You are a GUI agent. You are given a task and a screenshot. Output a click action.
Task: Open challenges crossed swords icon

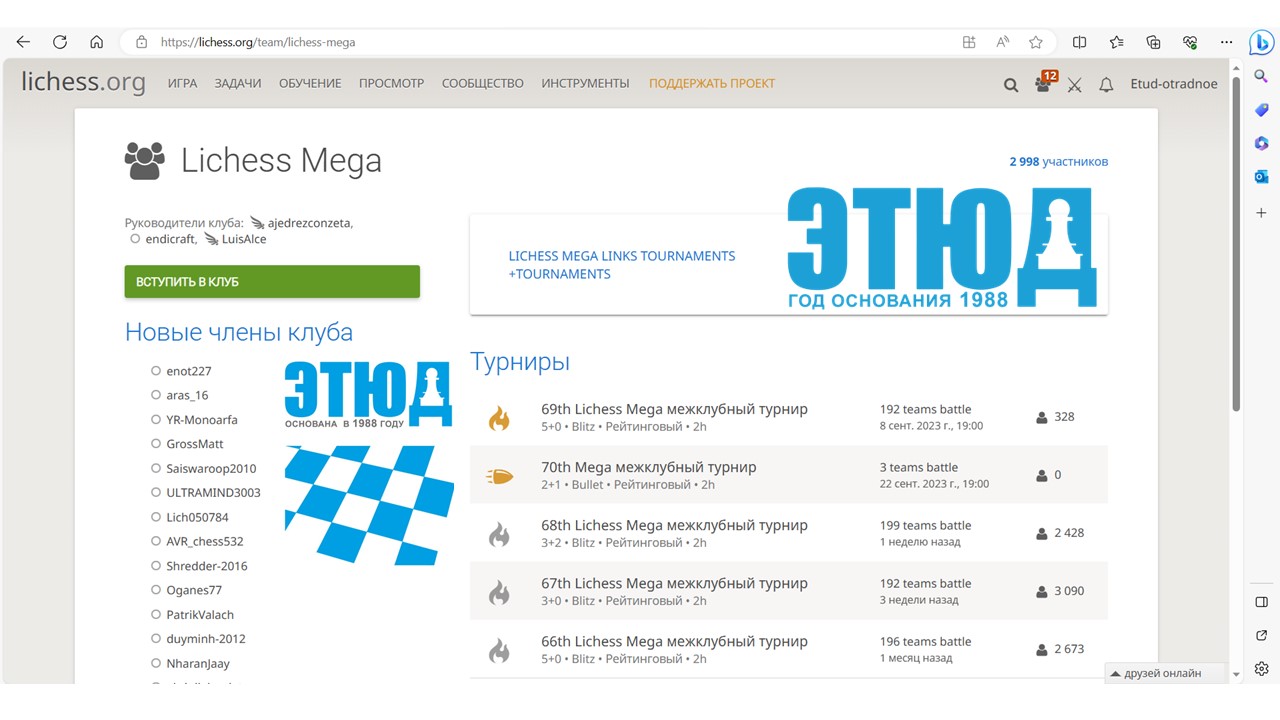(1075, 85)
